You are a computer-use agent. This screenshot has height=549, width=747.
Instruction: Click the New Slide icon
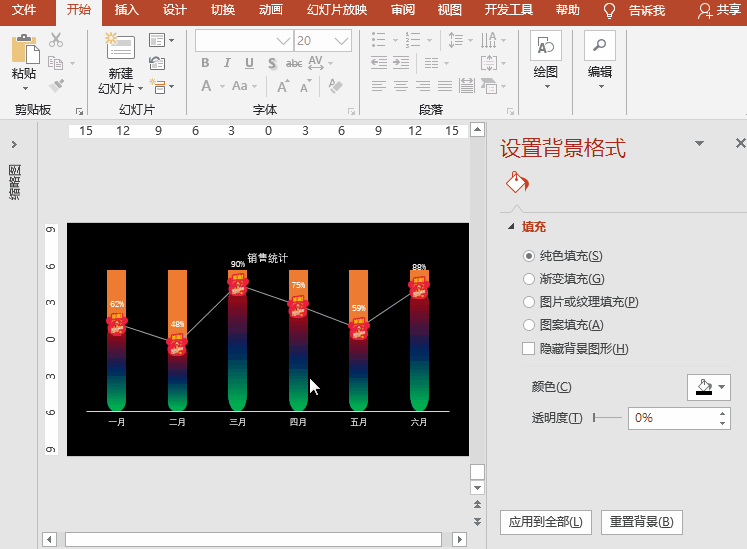[x=120, y=46]
